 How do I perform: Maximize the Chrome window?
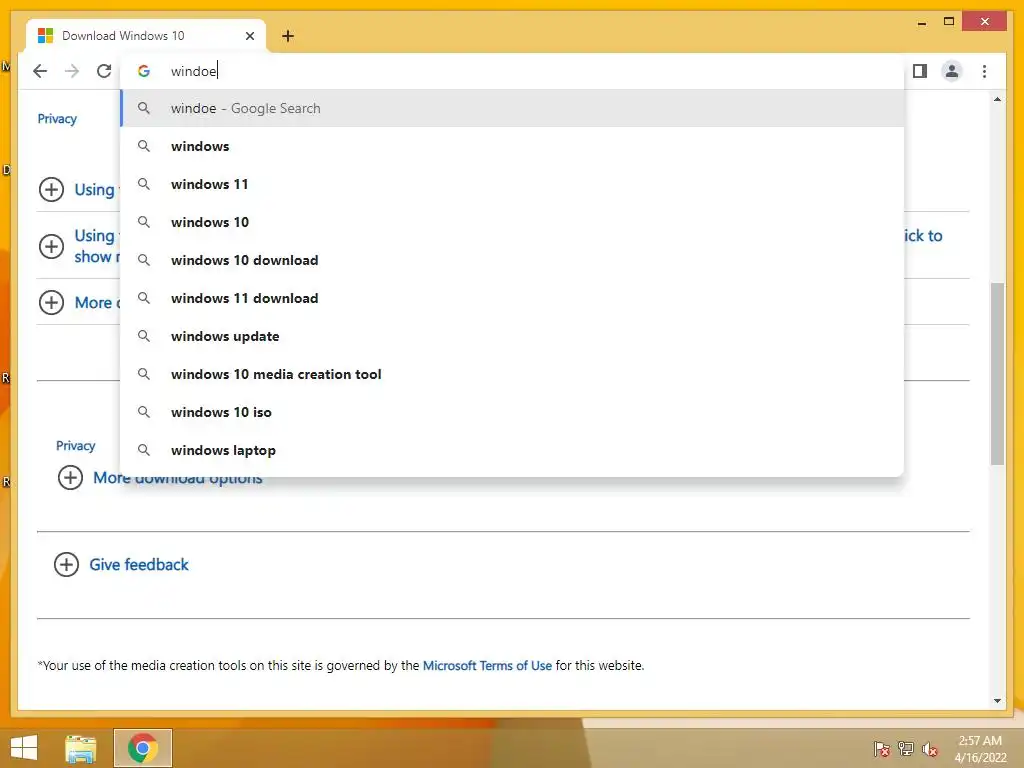click(x=949, y=22)
